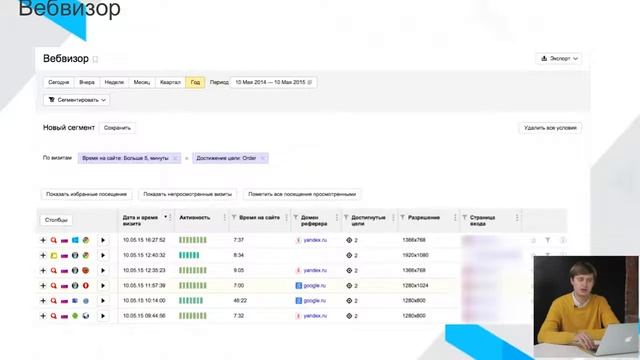Play the visit recorded at 12:35:23
640x360 pixels.
[103, 271]
